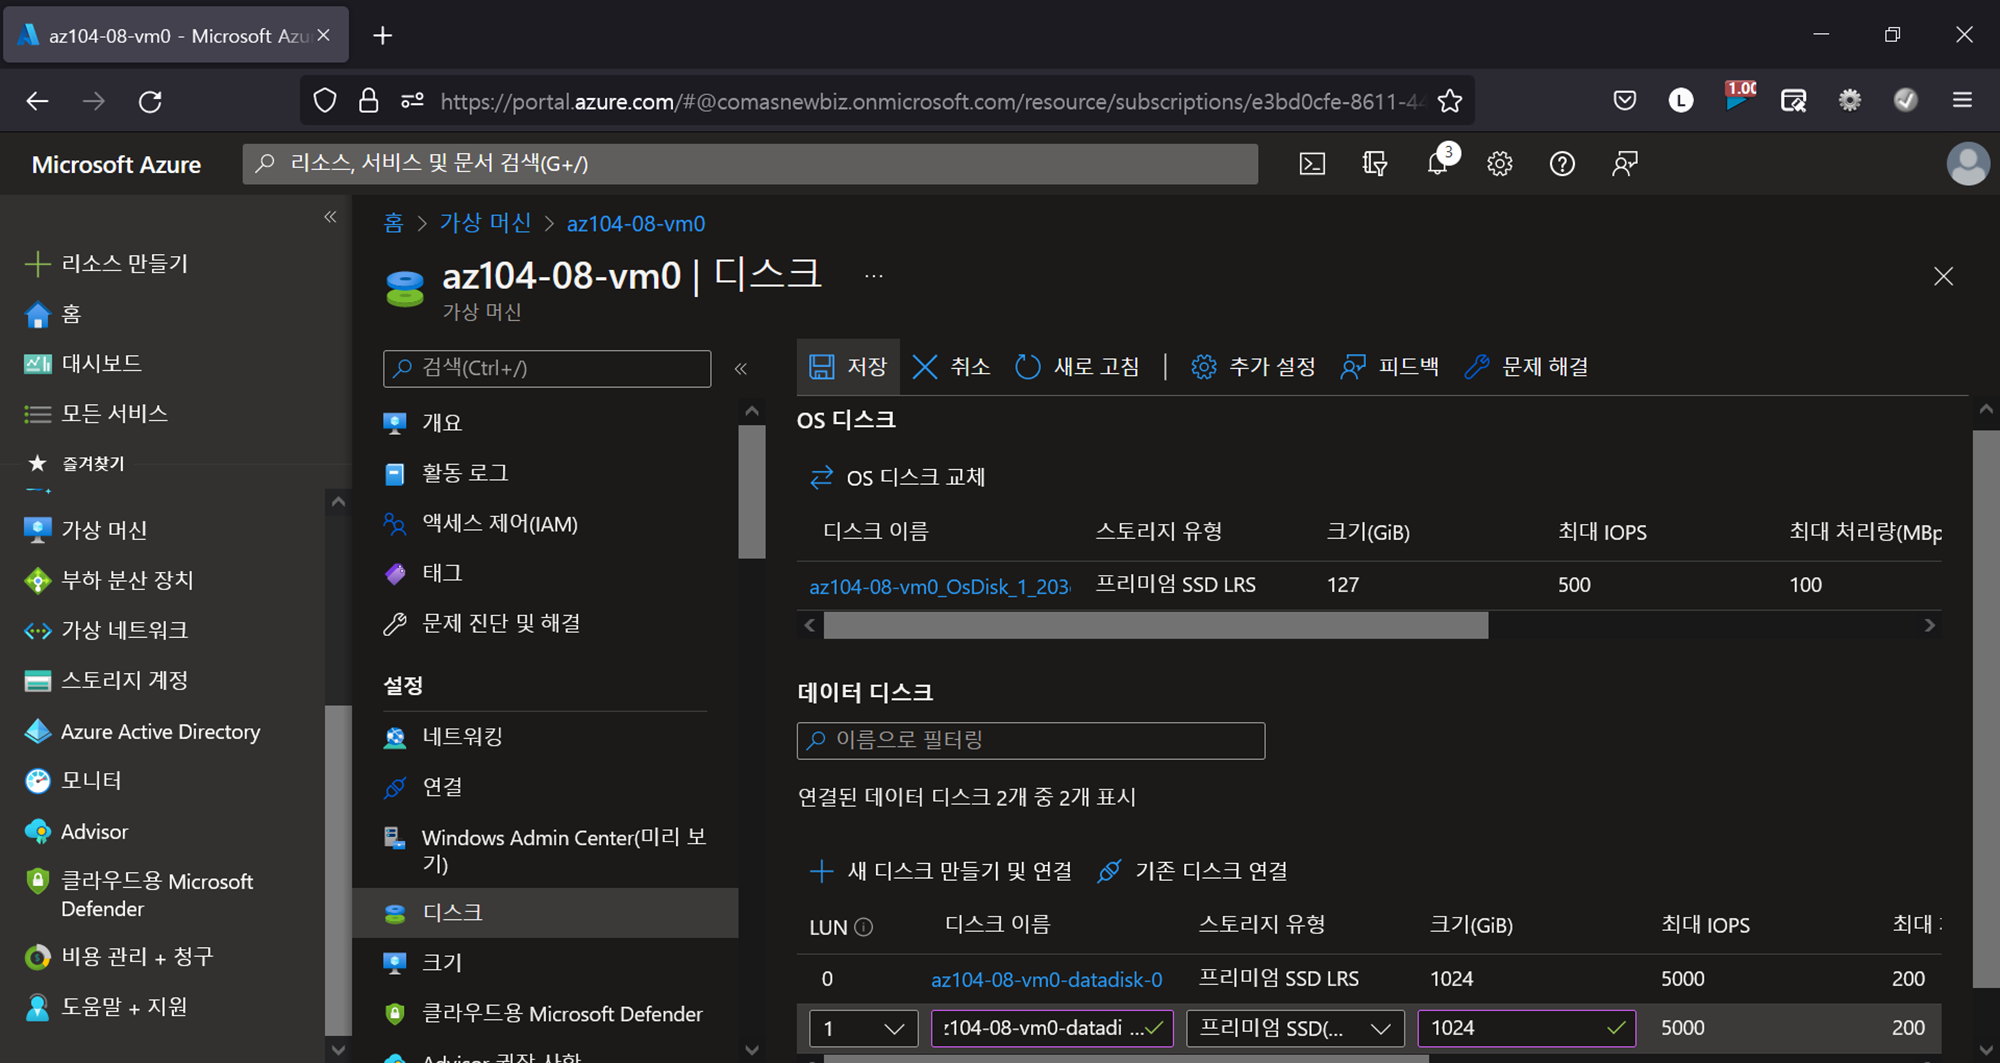
Task: Open portal settings gear
Action: [x=1499, y=164]
